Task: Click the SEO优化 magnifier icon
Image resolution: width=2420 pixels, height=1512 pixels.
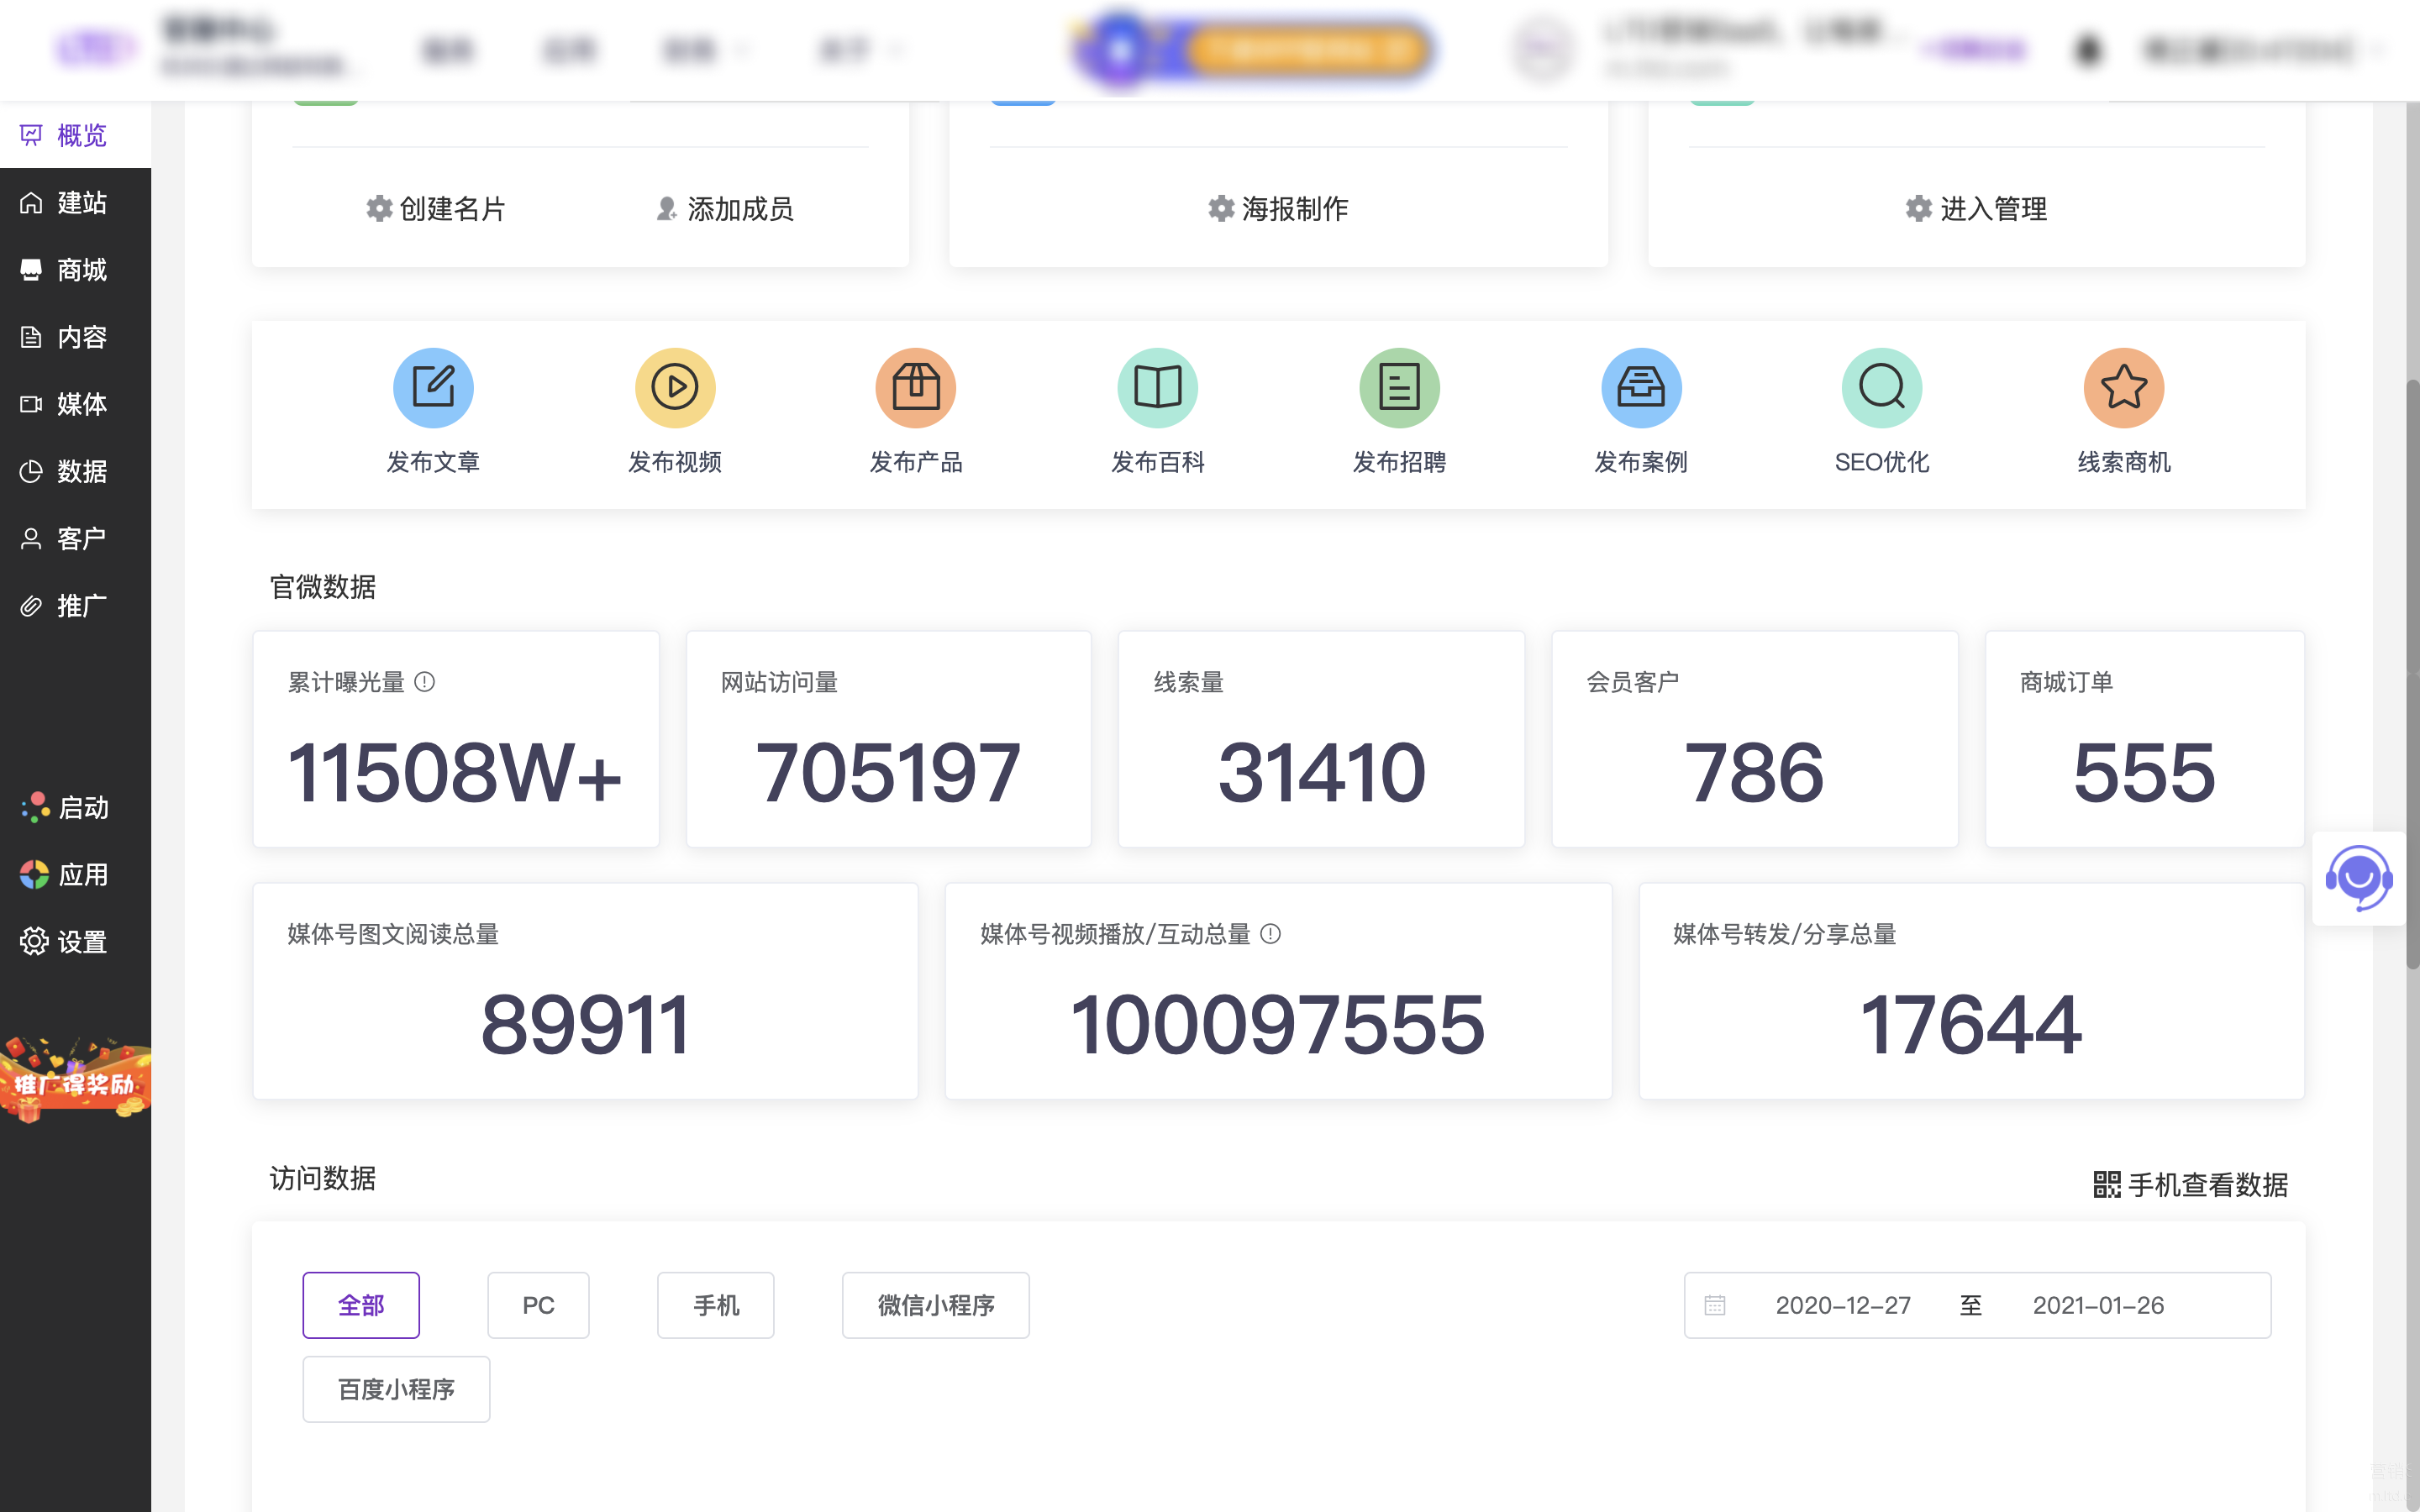Action: pyautogui.click(x=1882, y=387)
